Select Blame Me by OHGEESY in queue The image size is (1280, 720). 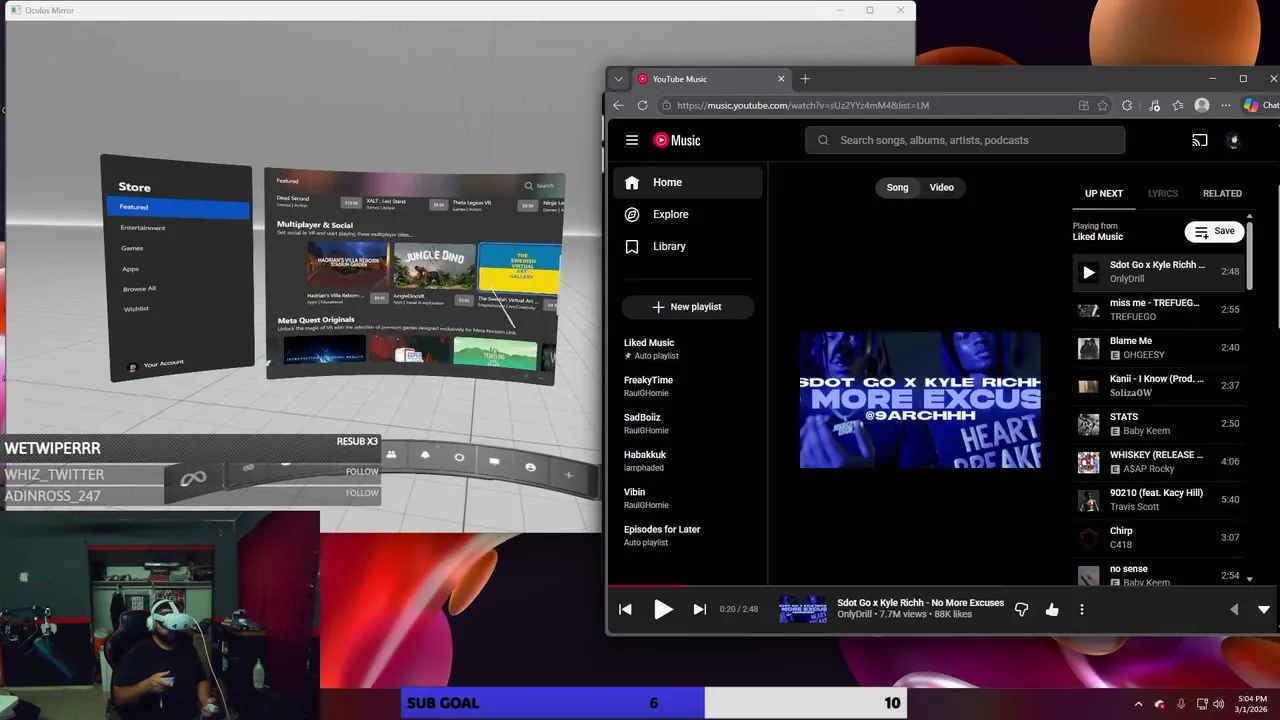[1158, 348]
